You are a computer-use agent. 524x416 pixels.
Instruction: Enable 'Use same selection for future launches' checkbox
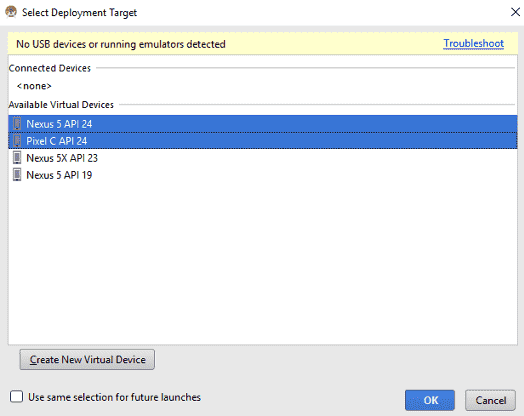point(16,397)
